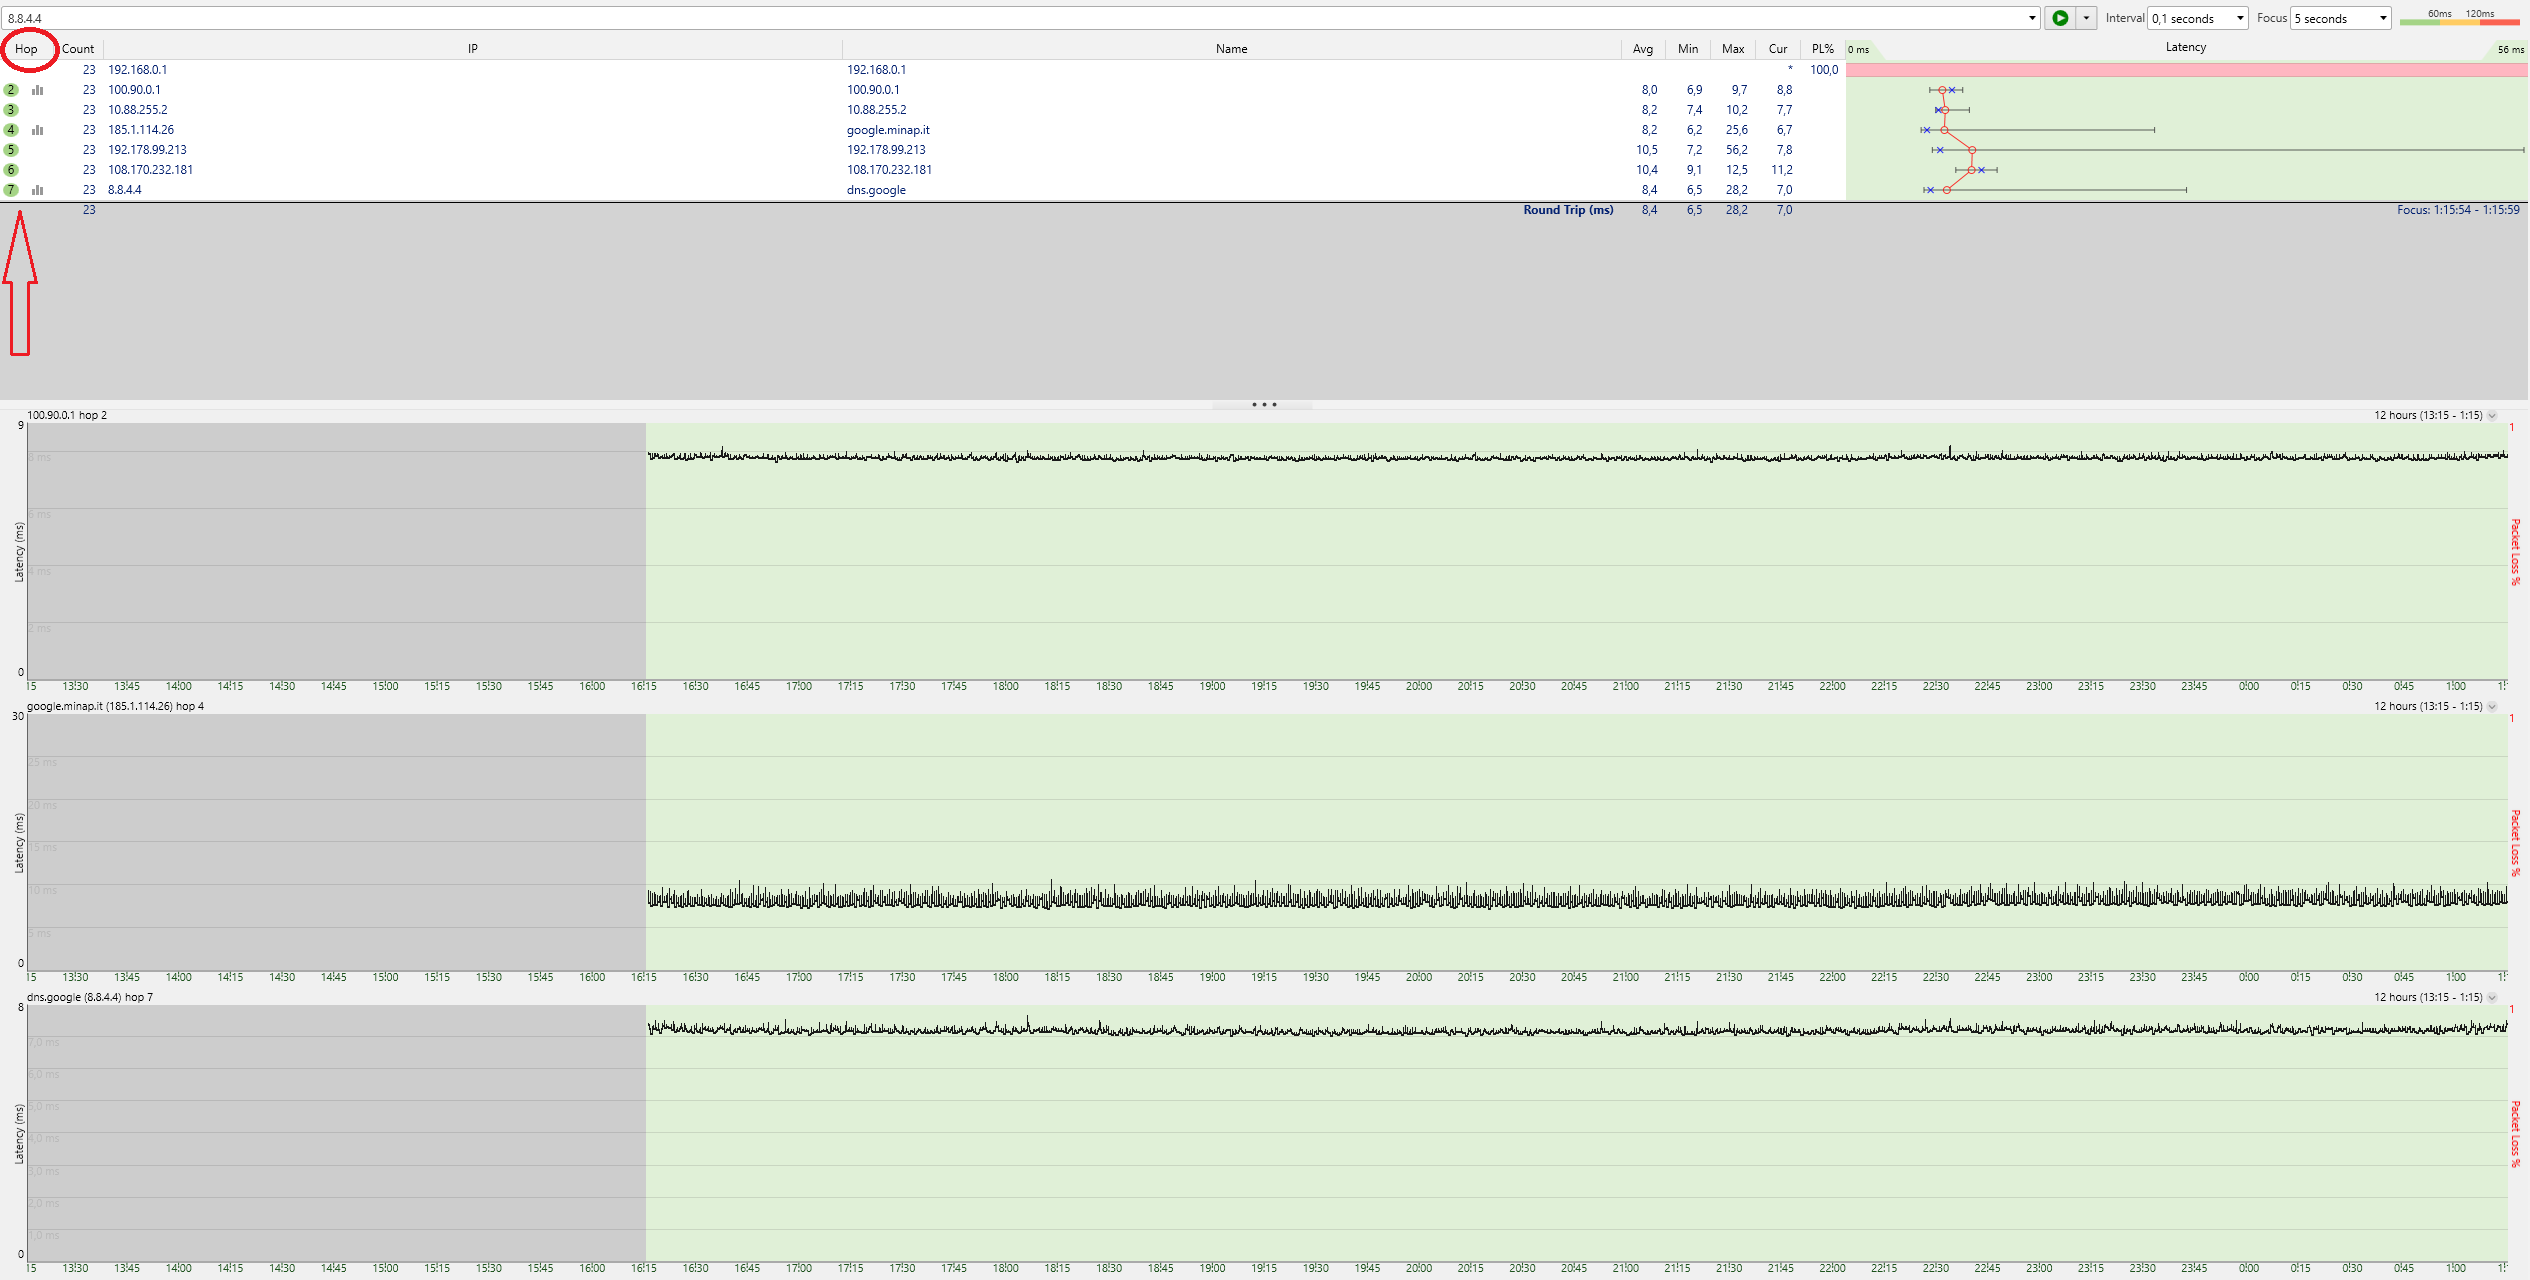Click the PL% column header
Viewport: 2530px width, 1280px height.
(x=1823, y=49)
